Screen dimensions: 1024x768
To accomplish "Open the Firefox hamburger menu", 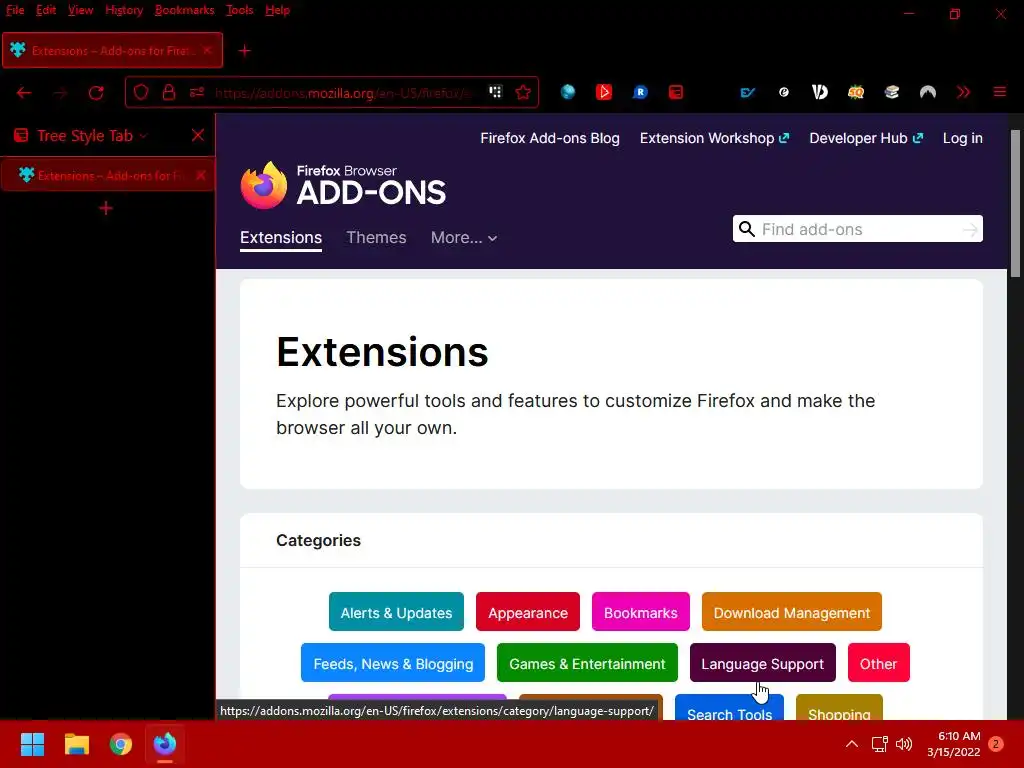I will 1000,92.
